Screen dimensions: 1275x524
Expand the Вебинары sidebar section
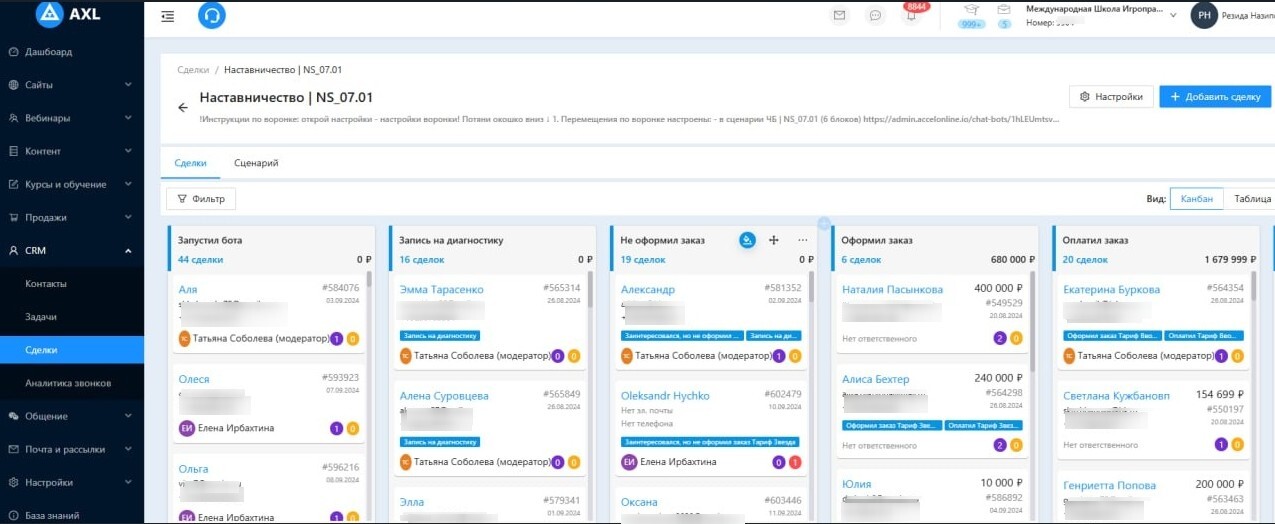point(72,118)
